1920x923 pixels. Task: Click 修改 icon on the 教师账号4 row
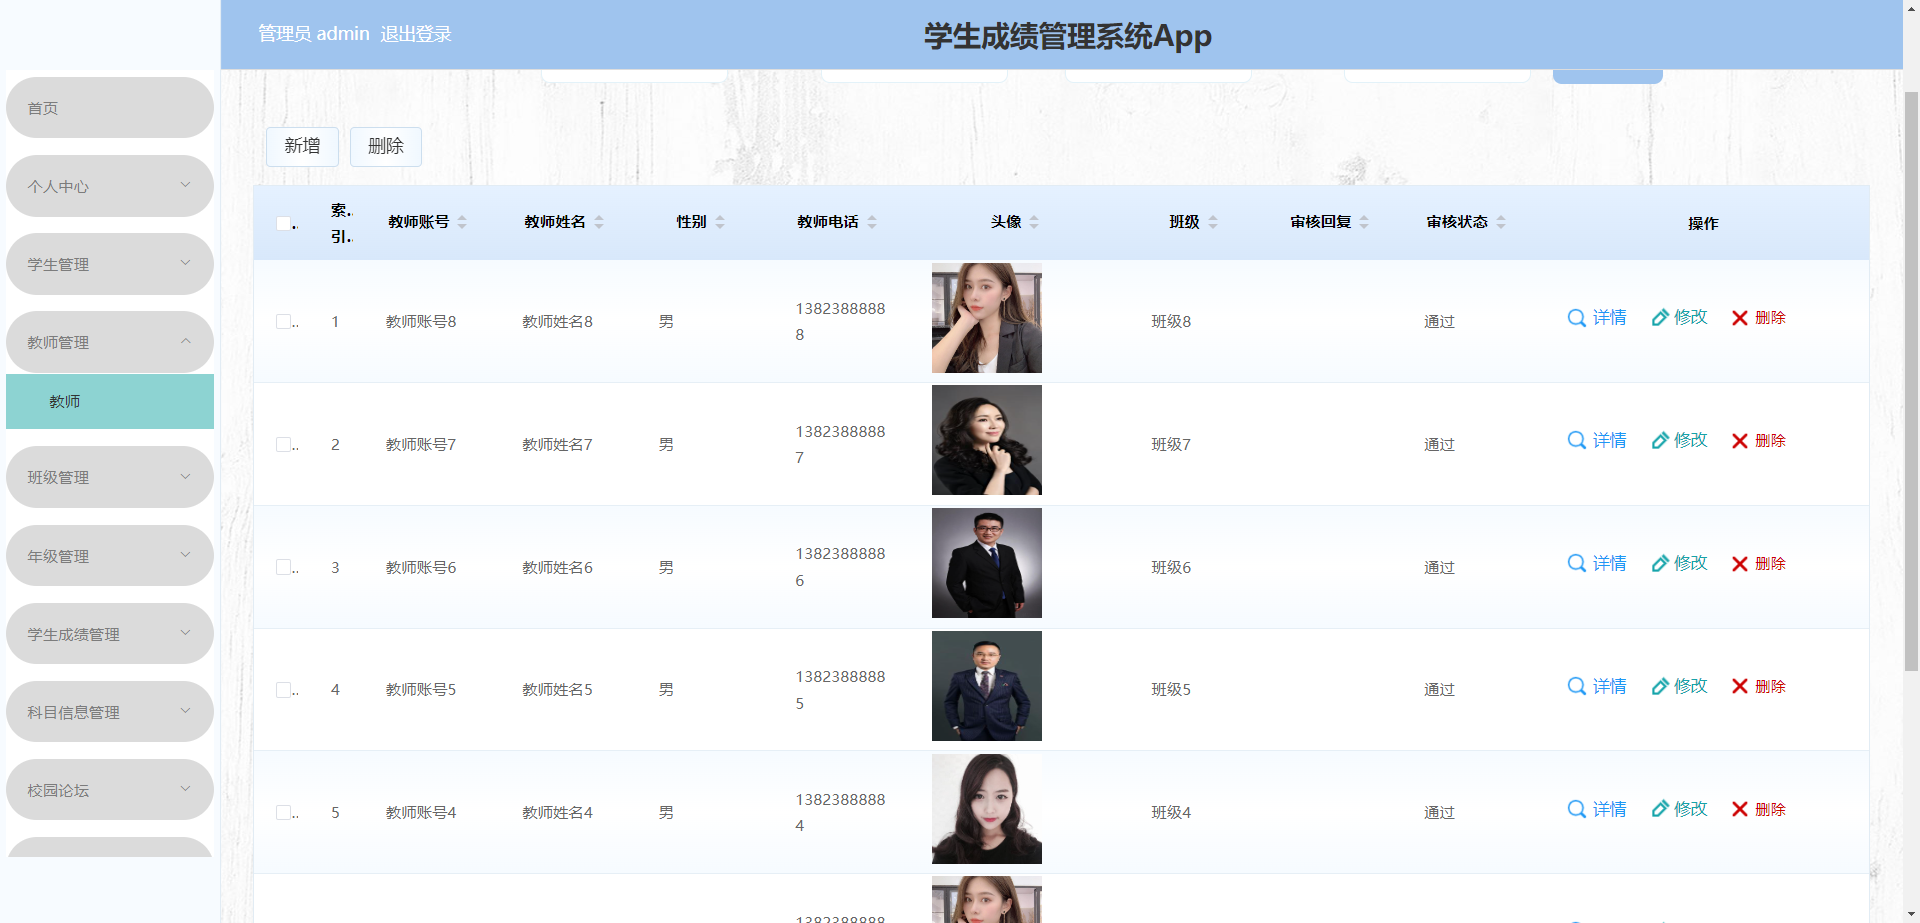click(1662, 809)
